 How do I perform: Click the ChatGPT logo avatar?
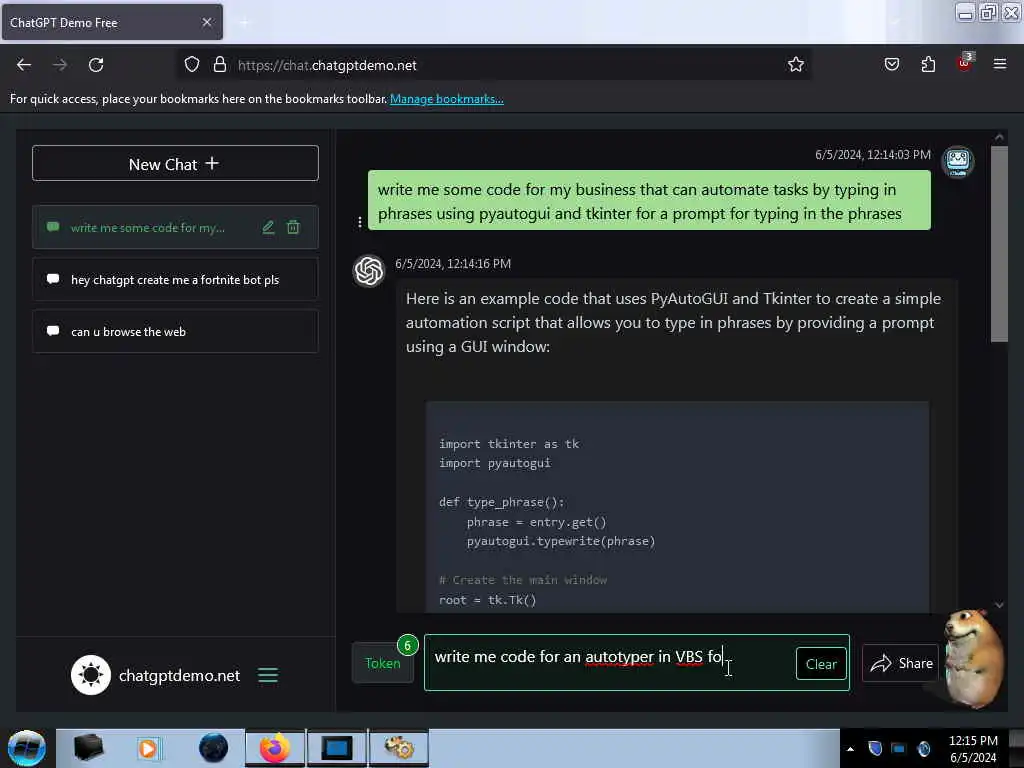coord(369,270)
